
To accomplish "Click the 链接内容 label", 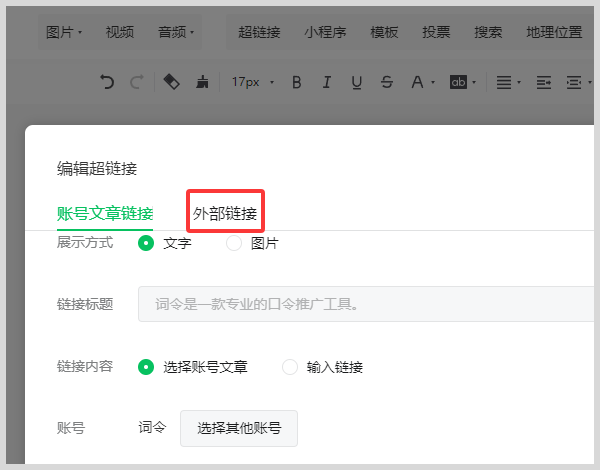I will tap(85, 367).
